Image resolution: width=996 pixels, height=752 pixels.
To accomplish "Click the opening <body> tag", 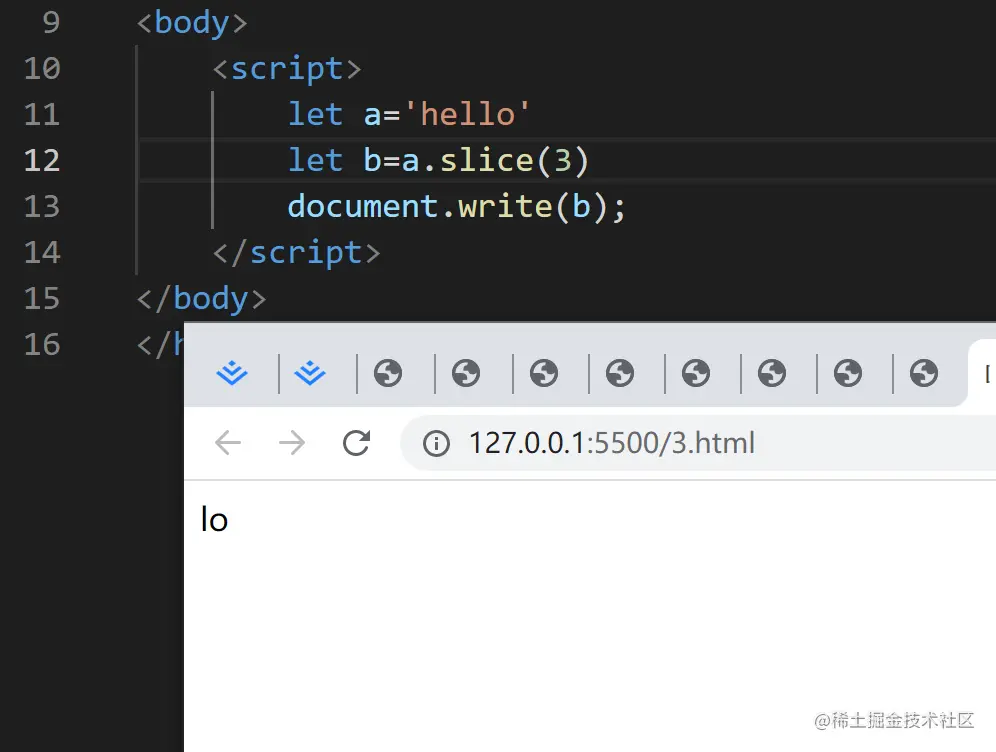I will [x=192, y=23].
